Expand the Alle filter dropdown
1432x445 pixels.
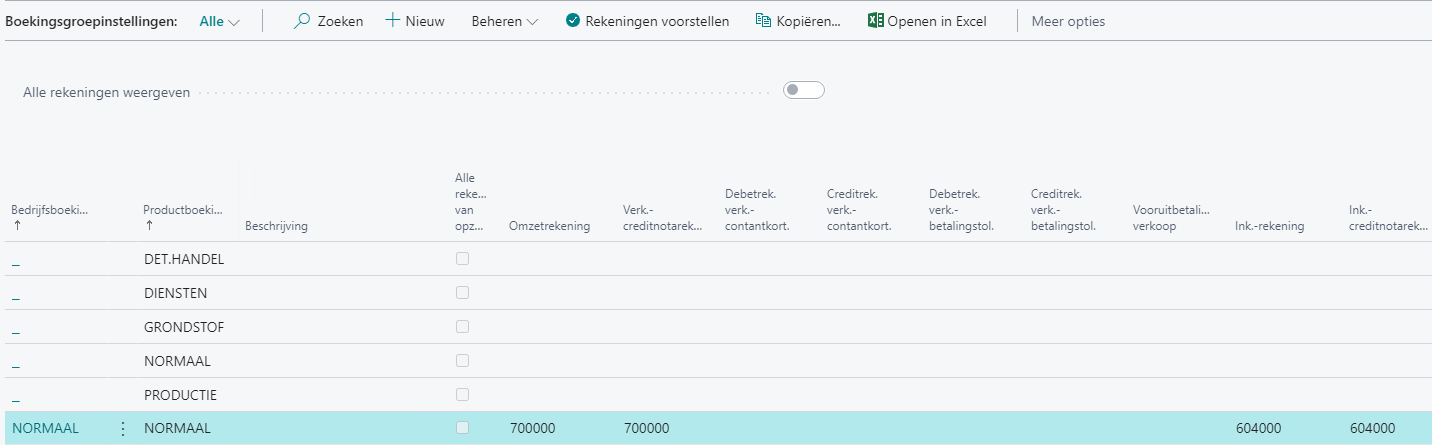(220, 21)
